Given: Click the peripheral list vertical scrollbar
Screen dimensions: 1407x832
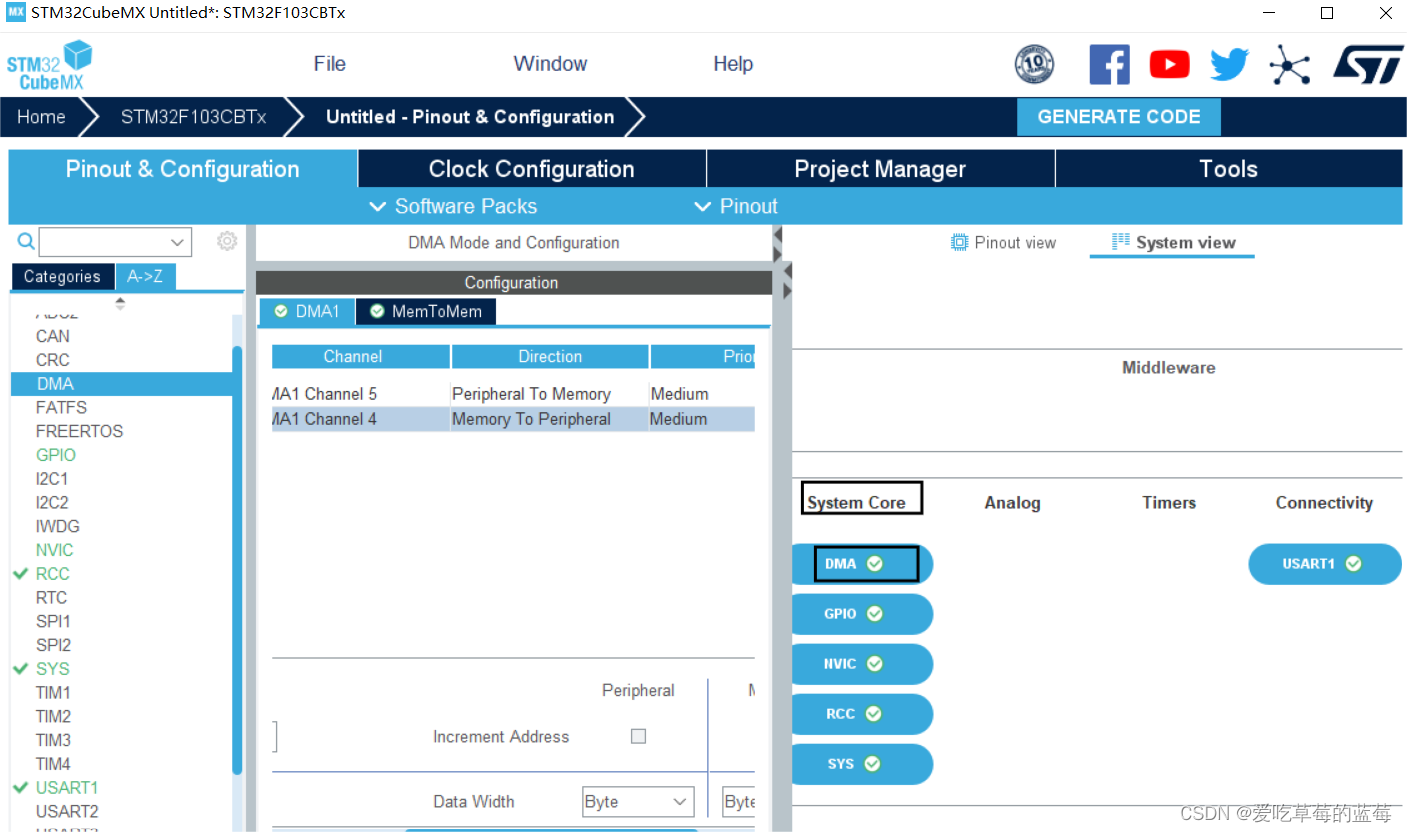Looking at the screenshot, I should tap(237, 560).
